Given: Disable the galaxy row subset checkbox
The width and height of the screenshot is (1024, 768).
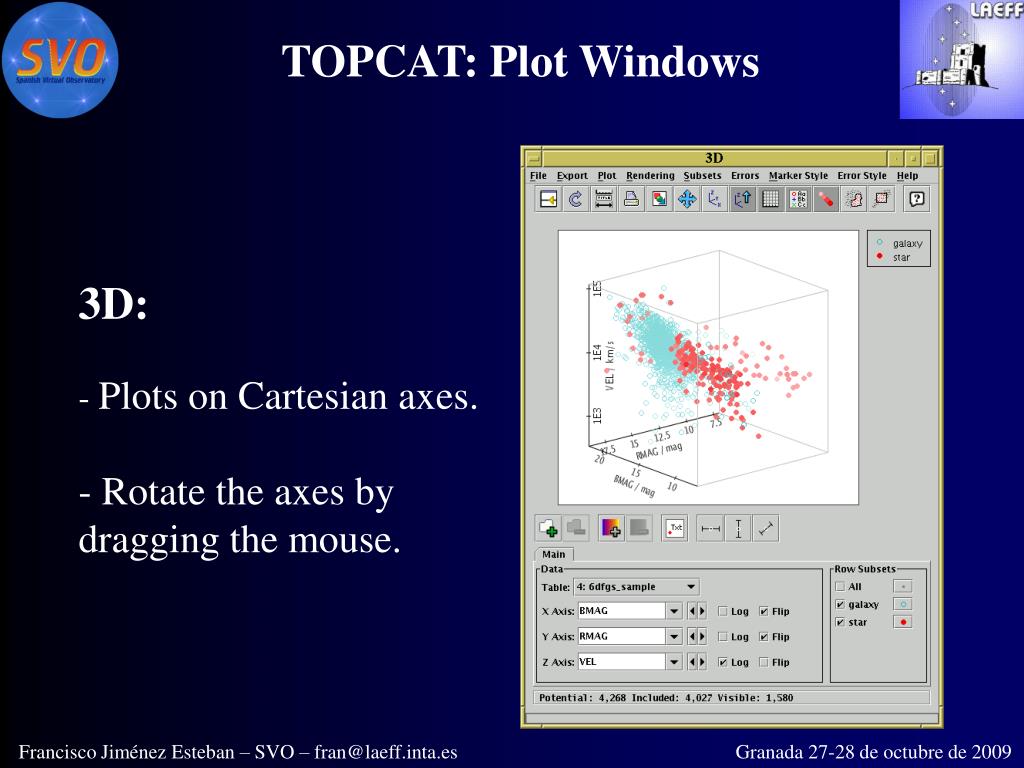Looking at the screenshot, I should 840,605.
